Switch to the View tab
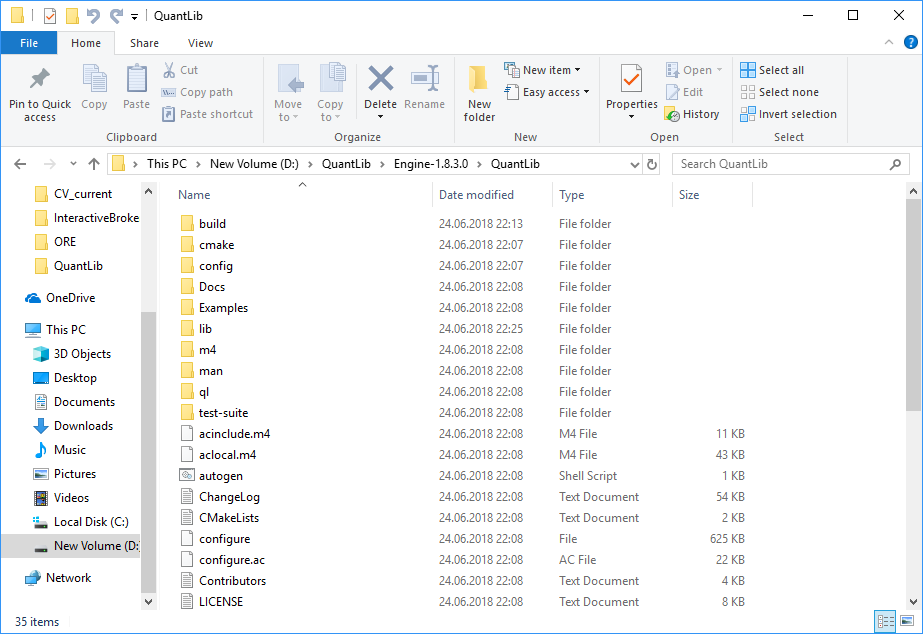 200,43
